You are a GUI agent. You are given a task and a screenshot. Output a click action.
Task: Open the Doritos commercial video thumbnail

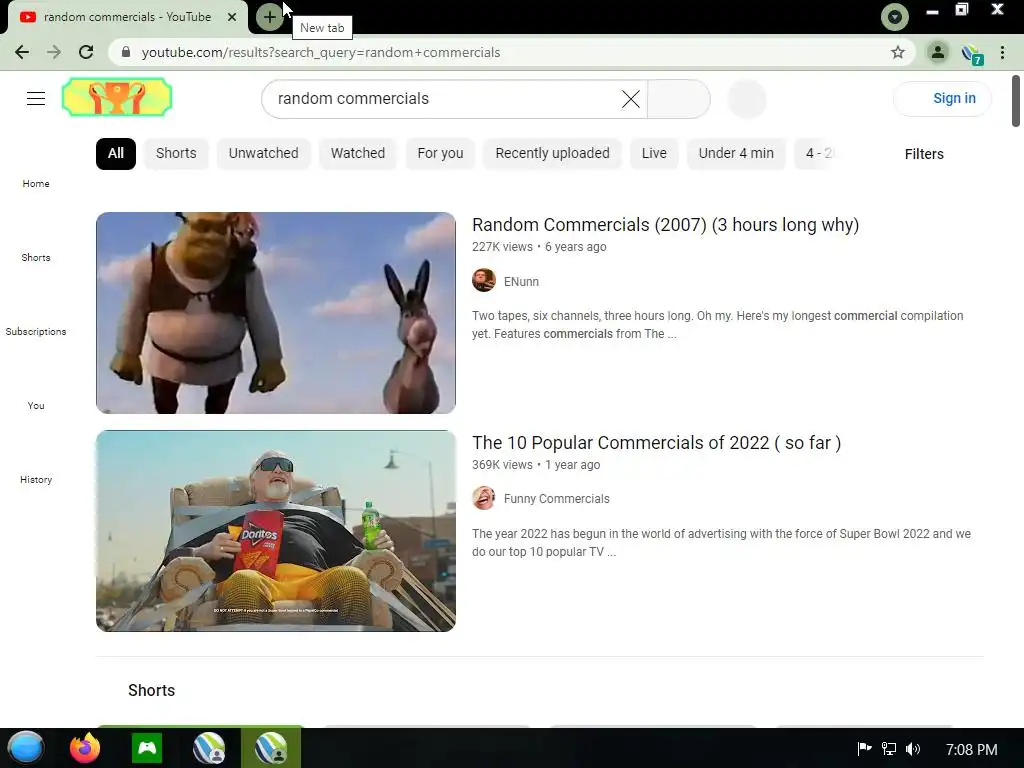click(276, 531)
